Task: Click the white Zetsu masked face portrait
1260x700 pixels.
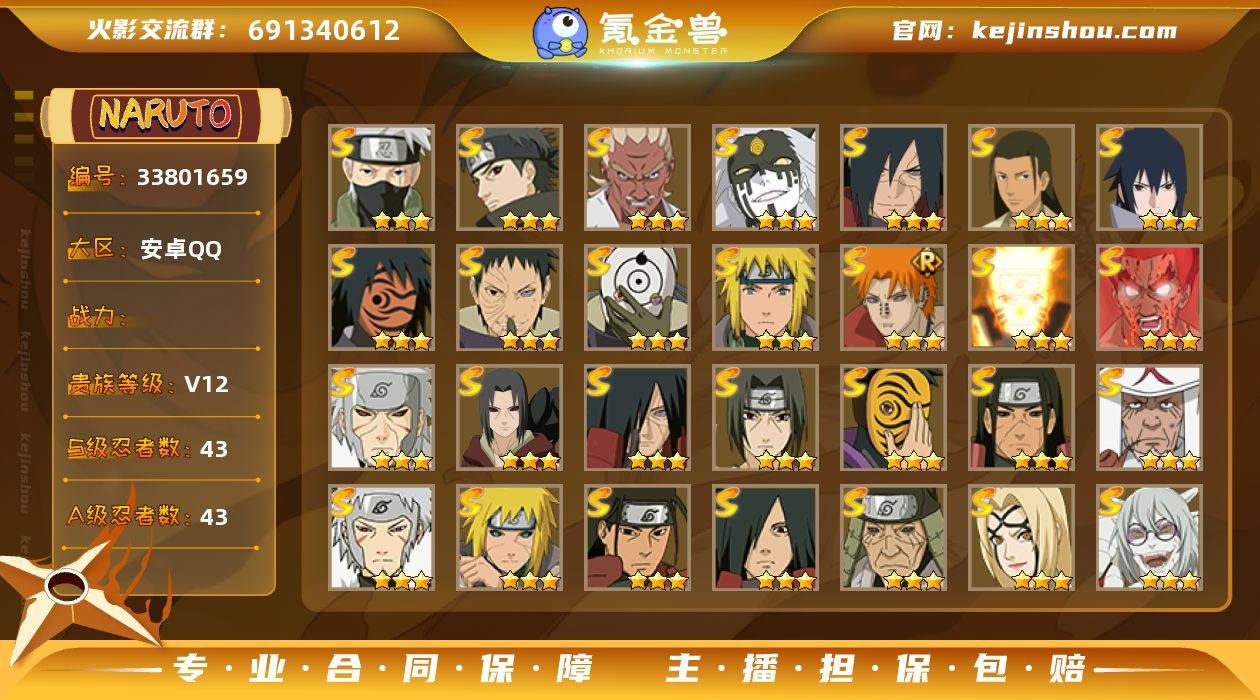Action: click(x=765, y=178)
